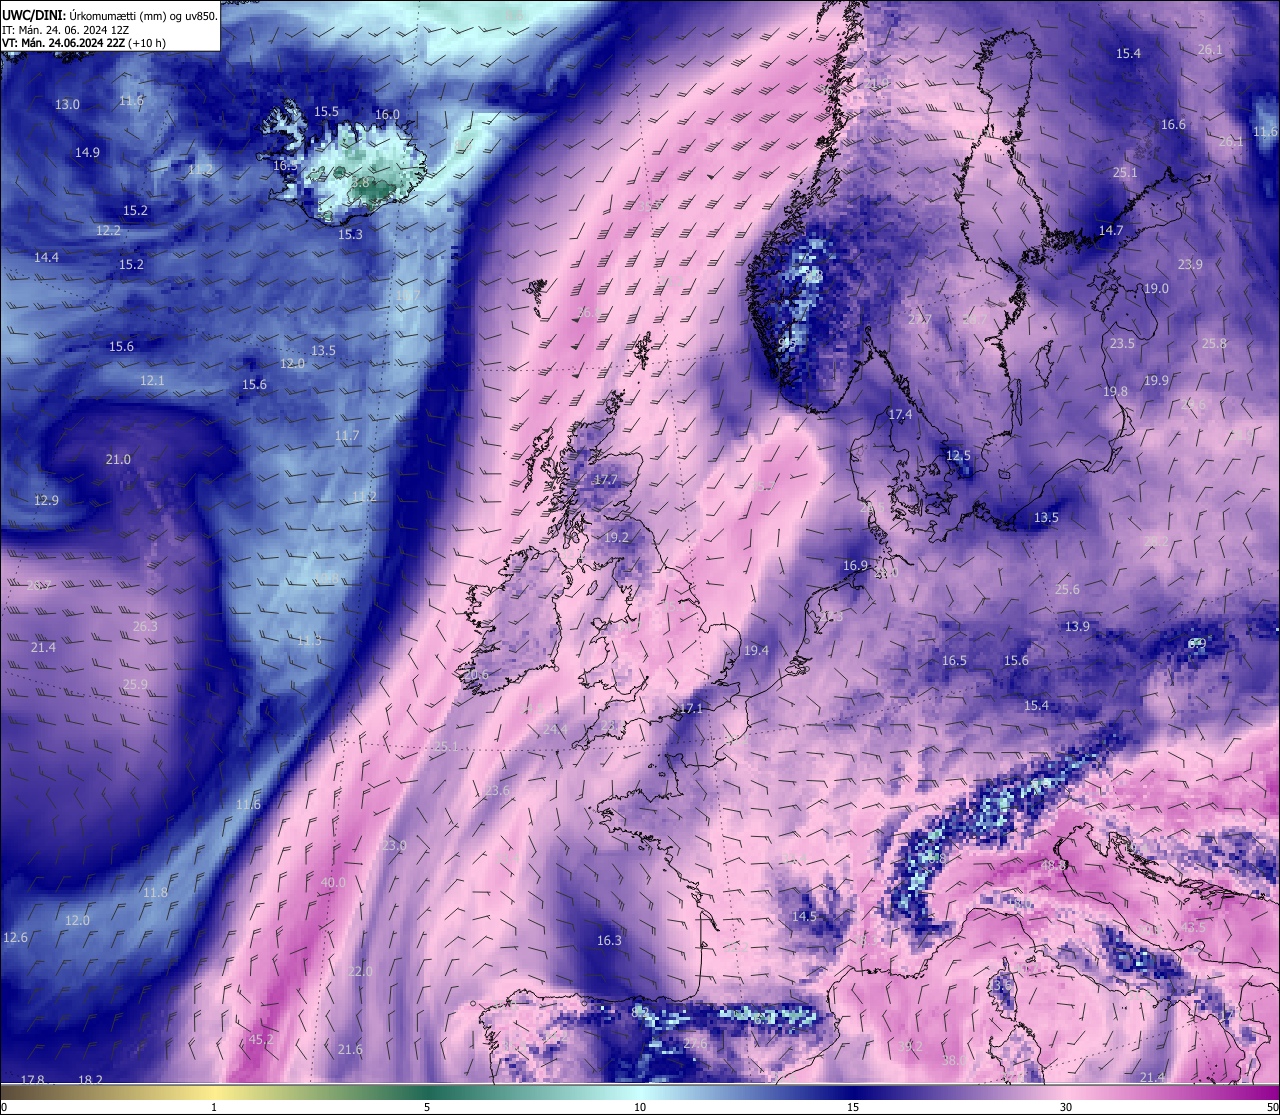Click the 'VT: Mán. 24.06.2024 22Z (+10 h)' line

point(84,43)
